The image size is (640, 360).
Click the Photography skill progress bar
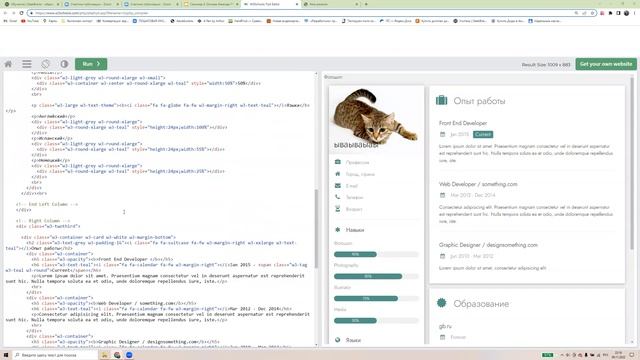(x=376, y=276)
